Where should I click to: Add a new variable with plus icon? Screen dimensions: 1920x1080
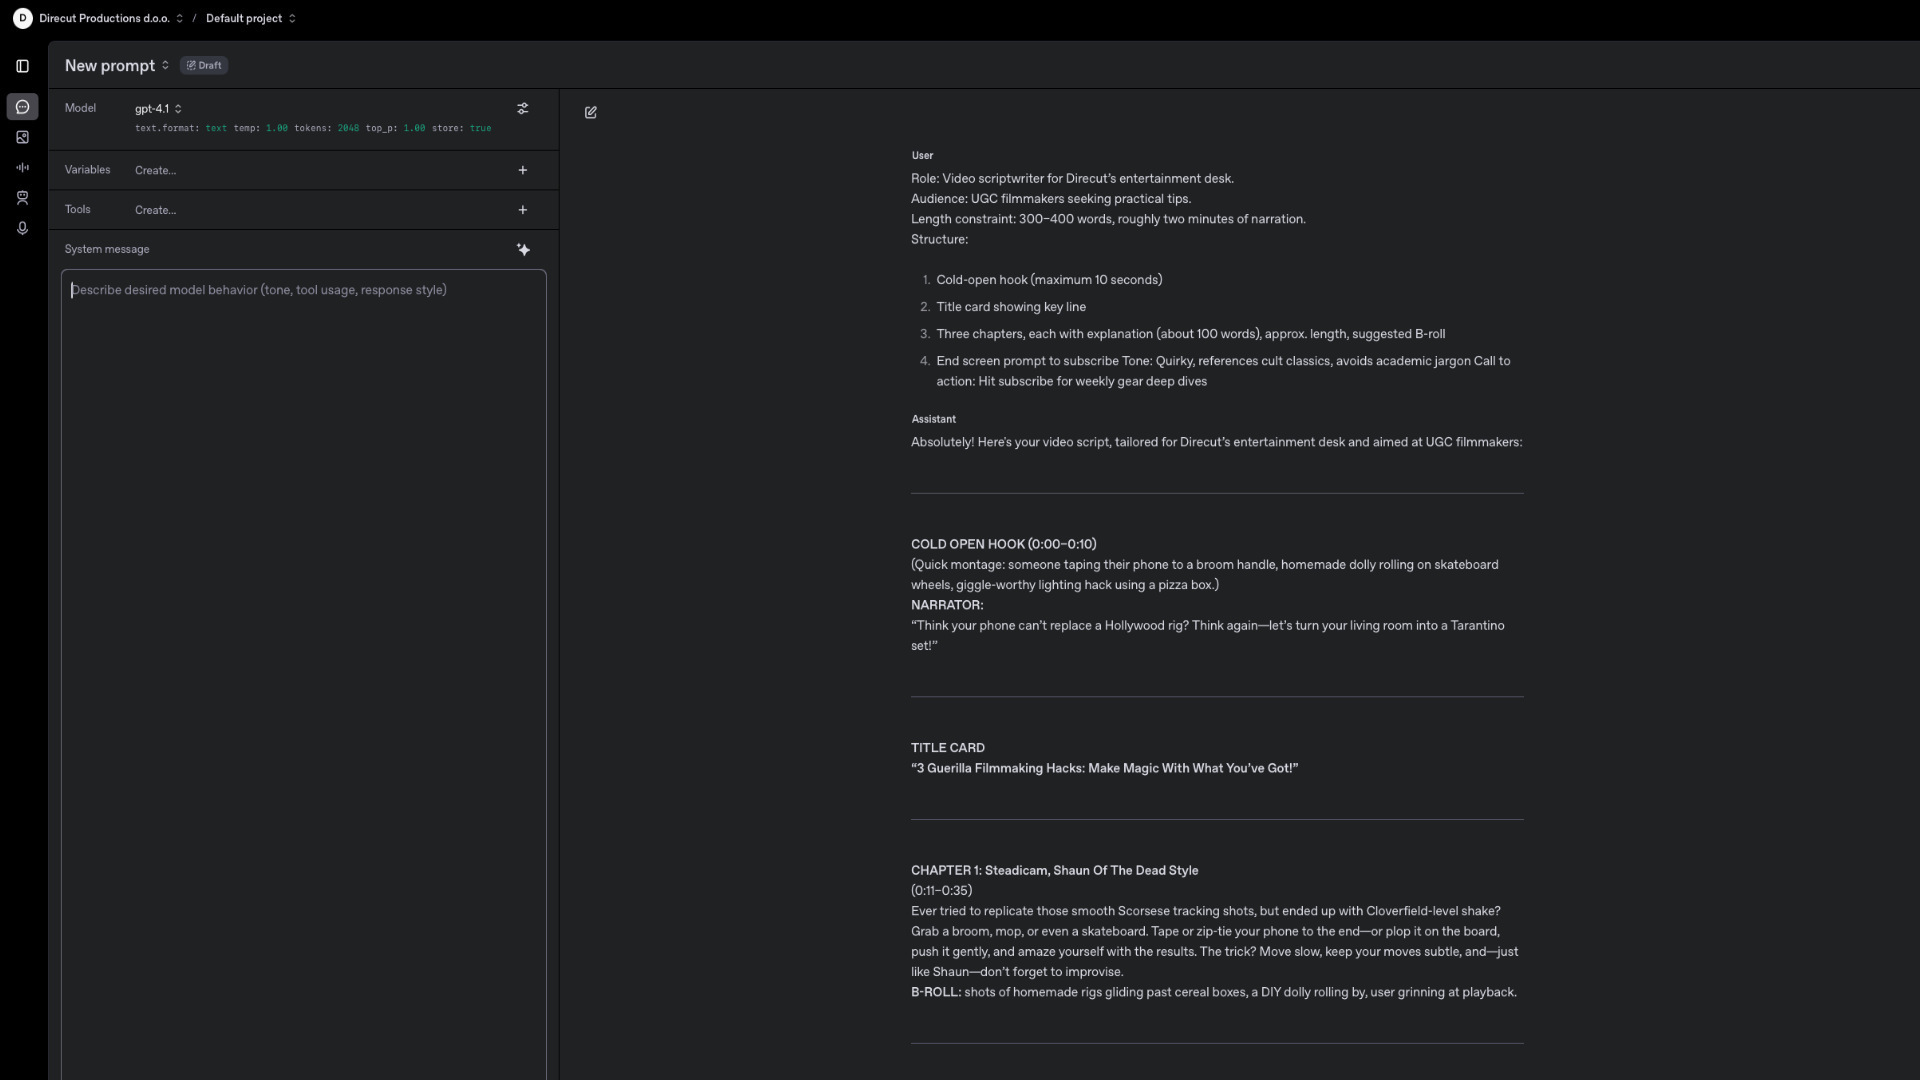click(522, 170)
